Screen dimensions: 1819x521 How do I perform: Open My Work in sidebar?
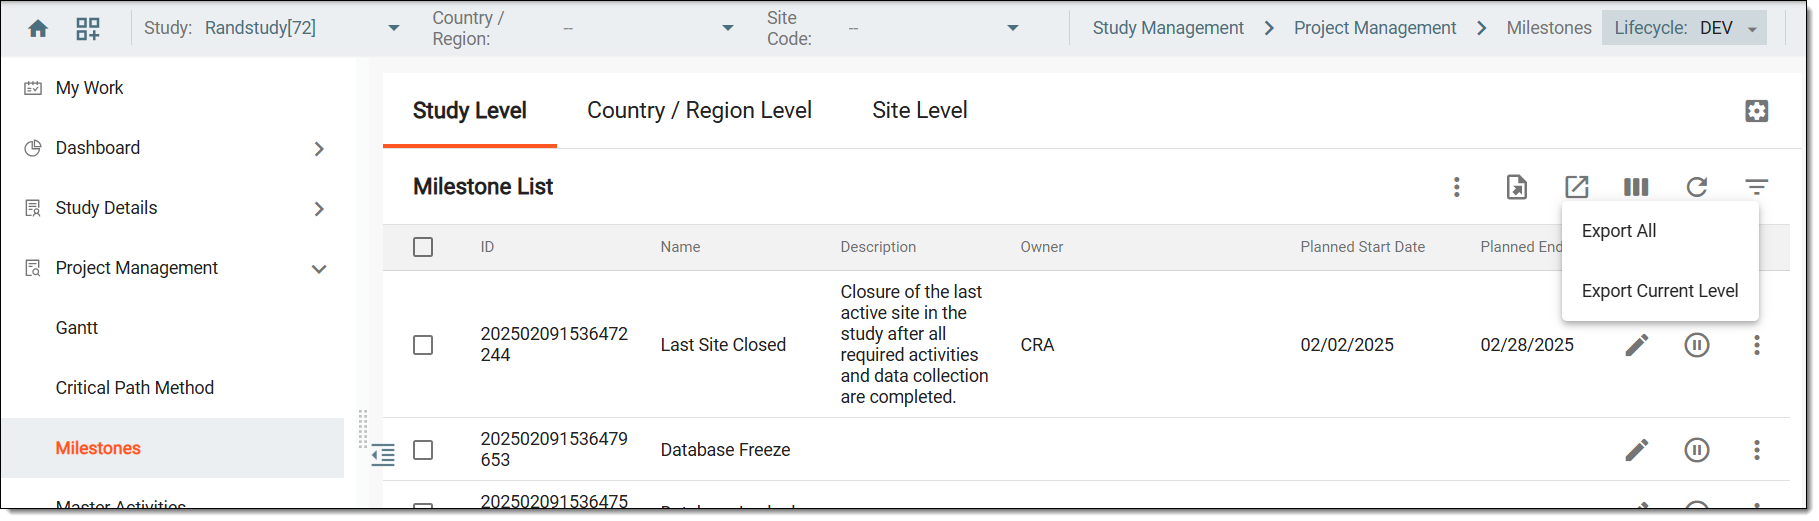pos(89,88)
